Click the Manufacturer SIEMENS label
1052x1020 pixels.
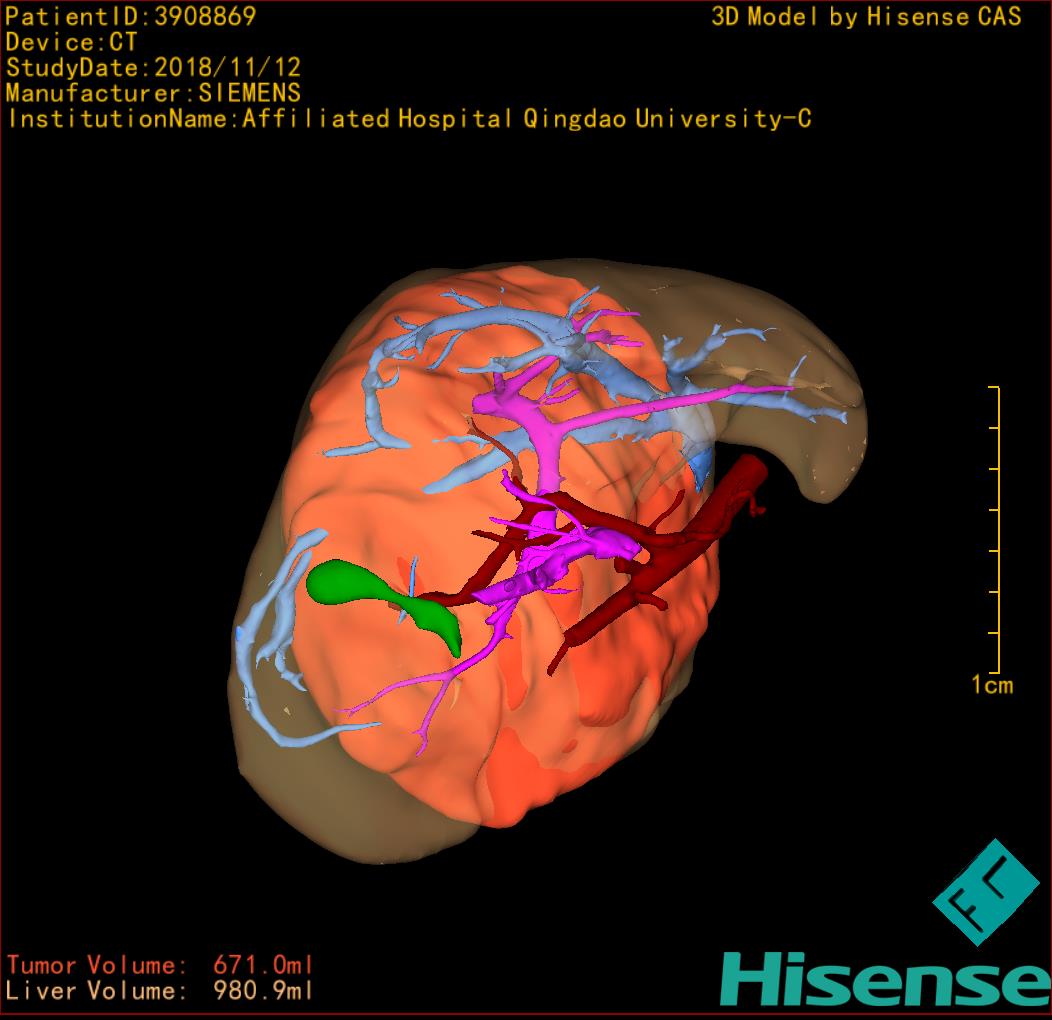point(153,94)
